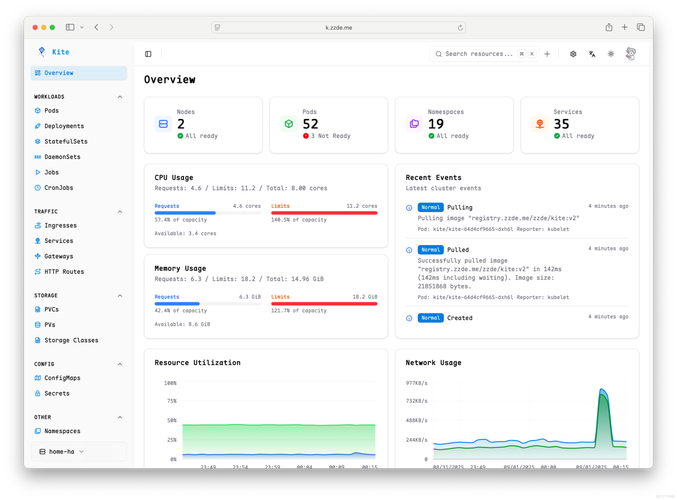Click the Kite logo icon
The image size is (677, 500).
point(42,52)
